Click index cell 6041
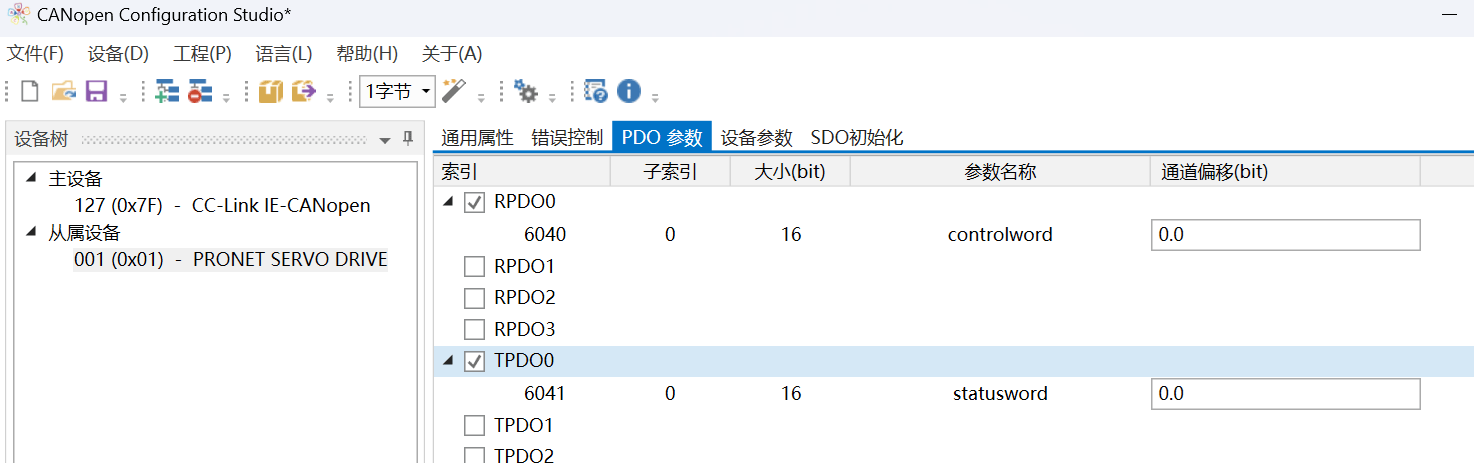Screen dimensions: 1474x463 (x=545, y=394)
